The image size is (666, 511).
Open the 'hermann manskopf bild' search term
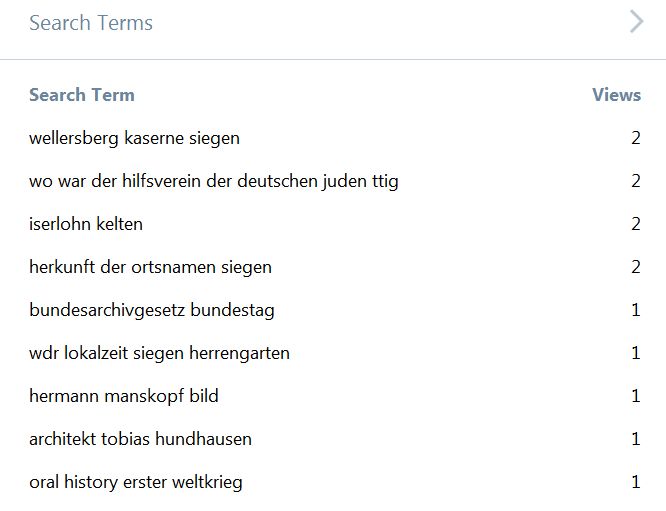coord(124,396)
